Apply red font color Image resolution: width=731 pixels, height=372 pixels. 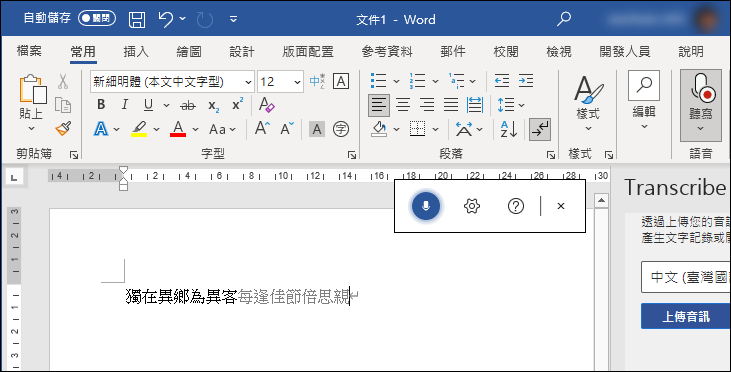tap(178, 129)
